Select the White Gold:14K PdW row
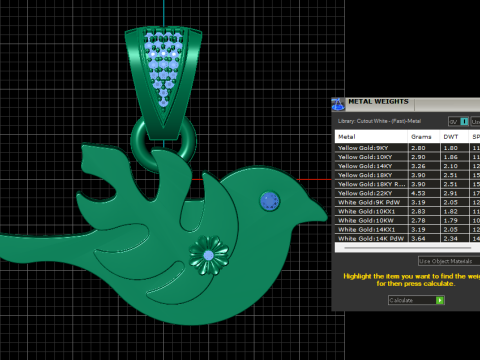The height and width of the screenshot is (360, 480). pos(407,238)
